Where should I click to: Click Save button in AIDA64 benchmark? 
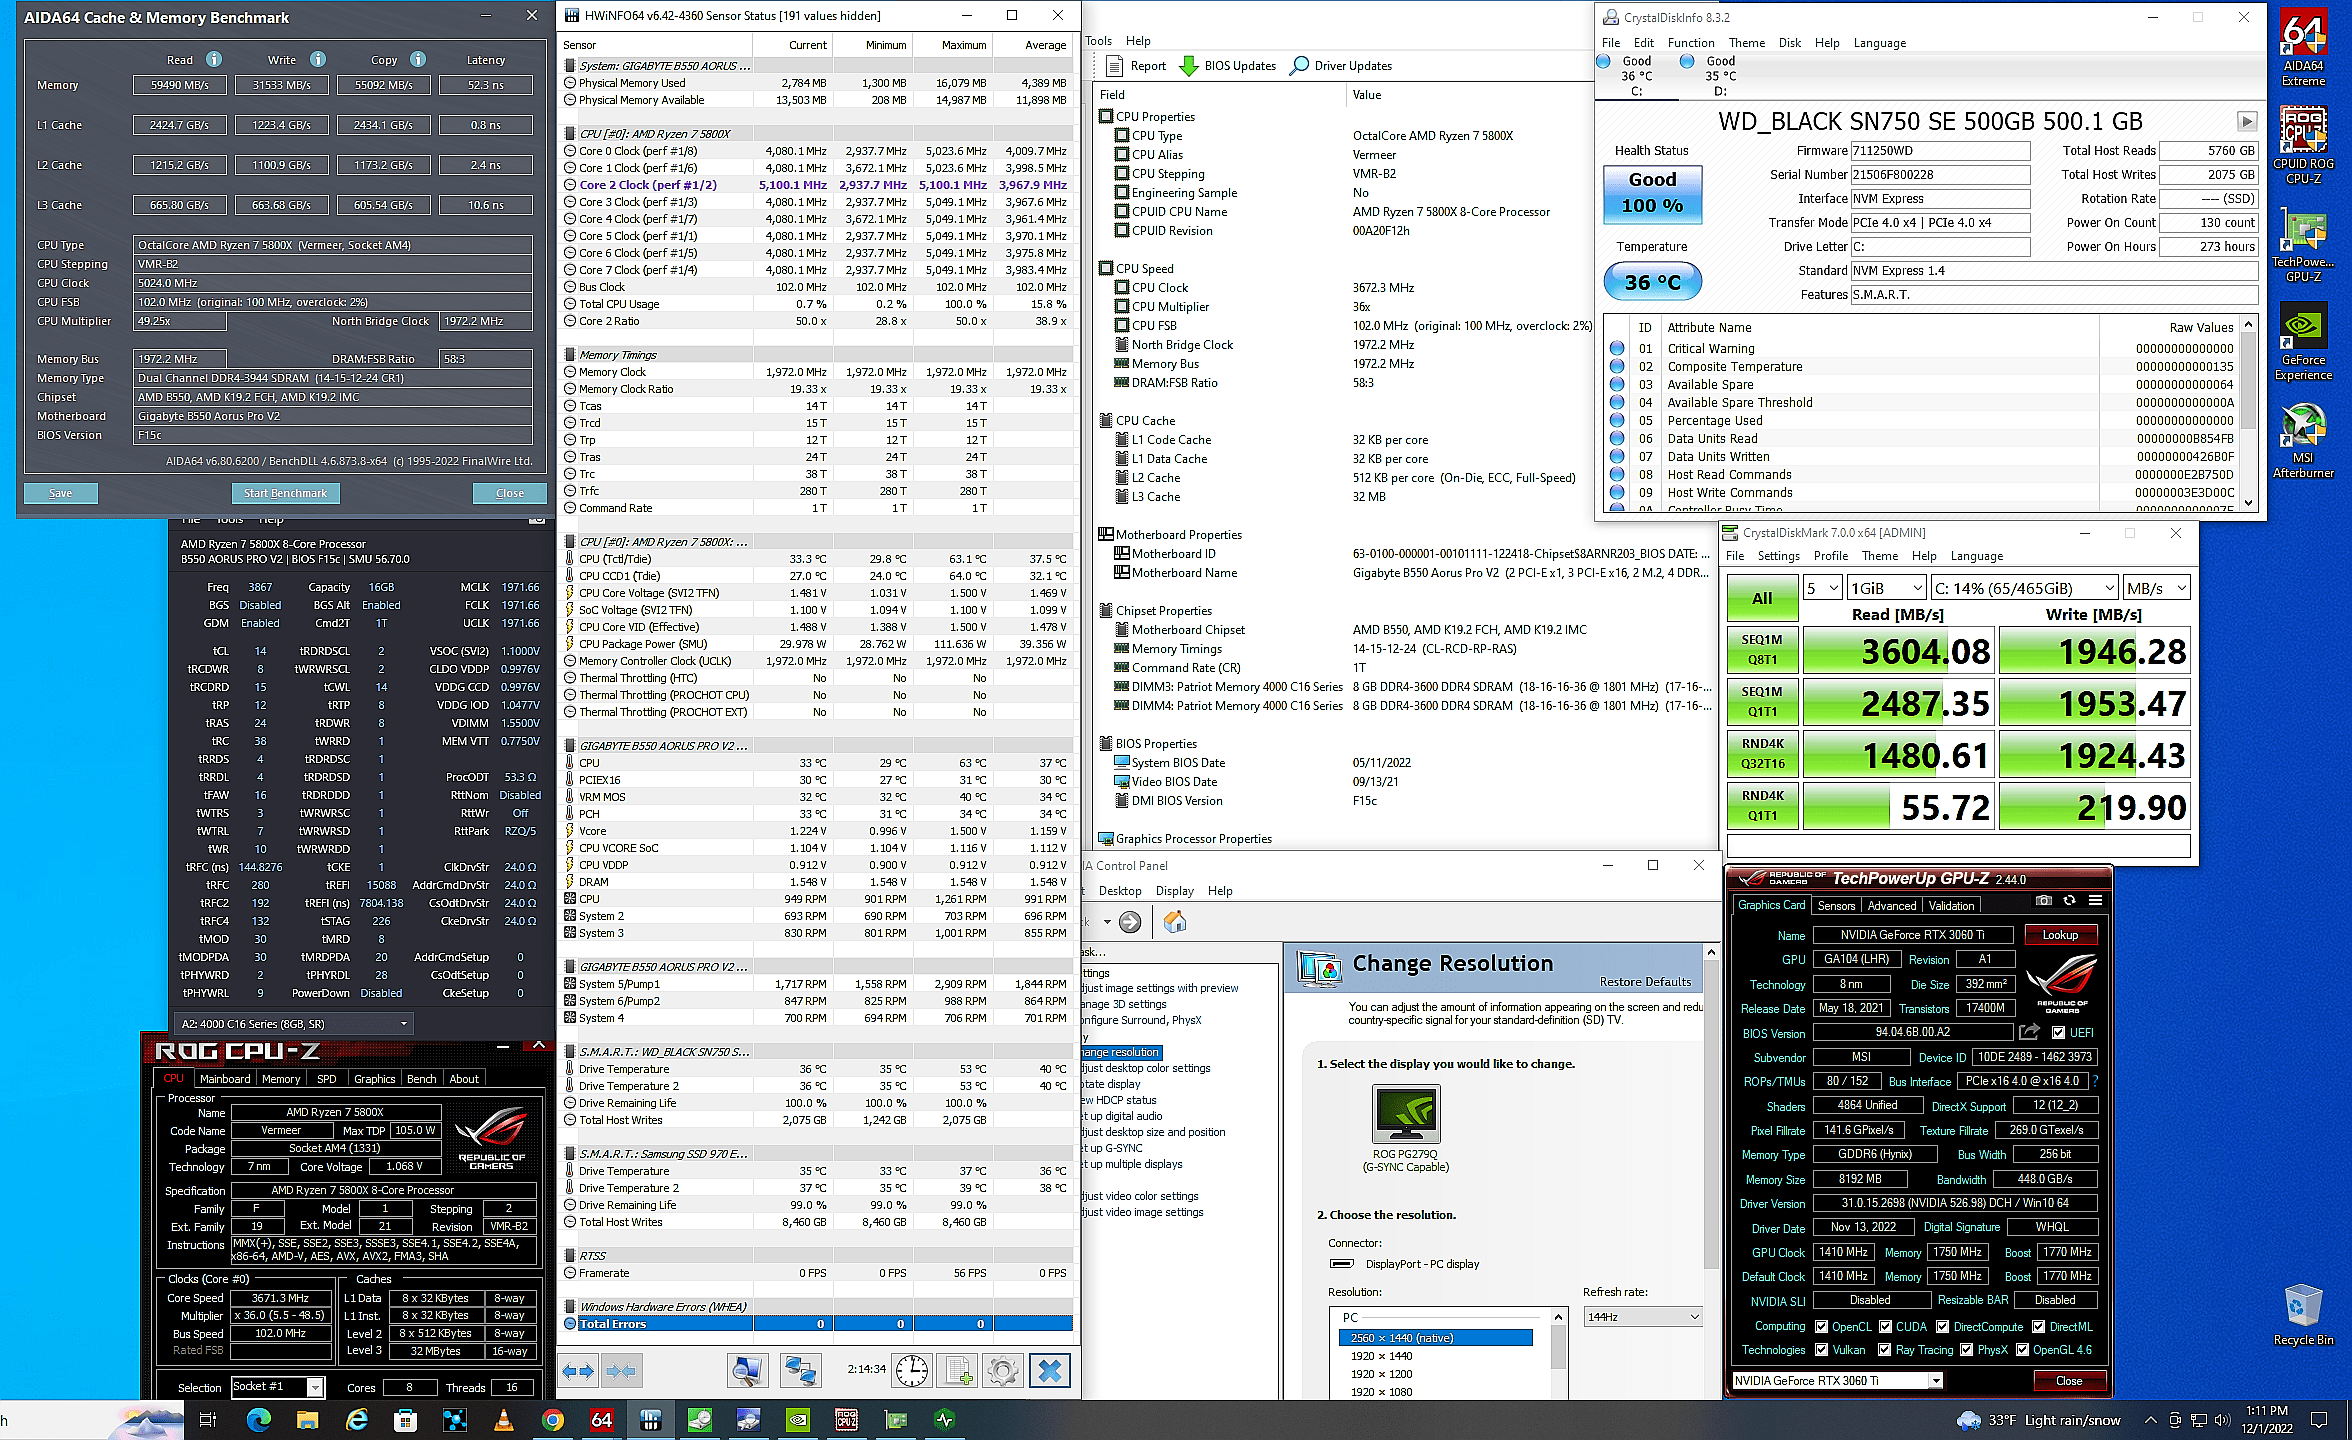coord(60,493)
